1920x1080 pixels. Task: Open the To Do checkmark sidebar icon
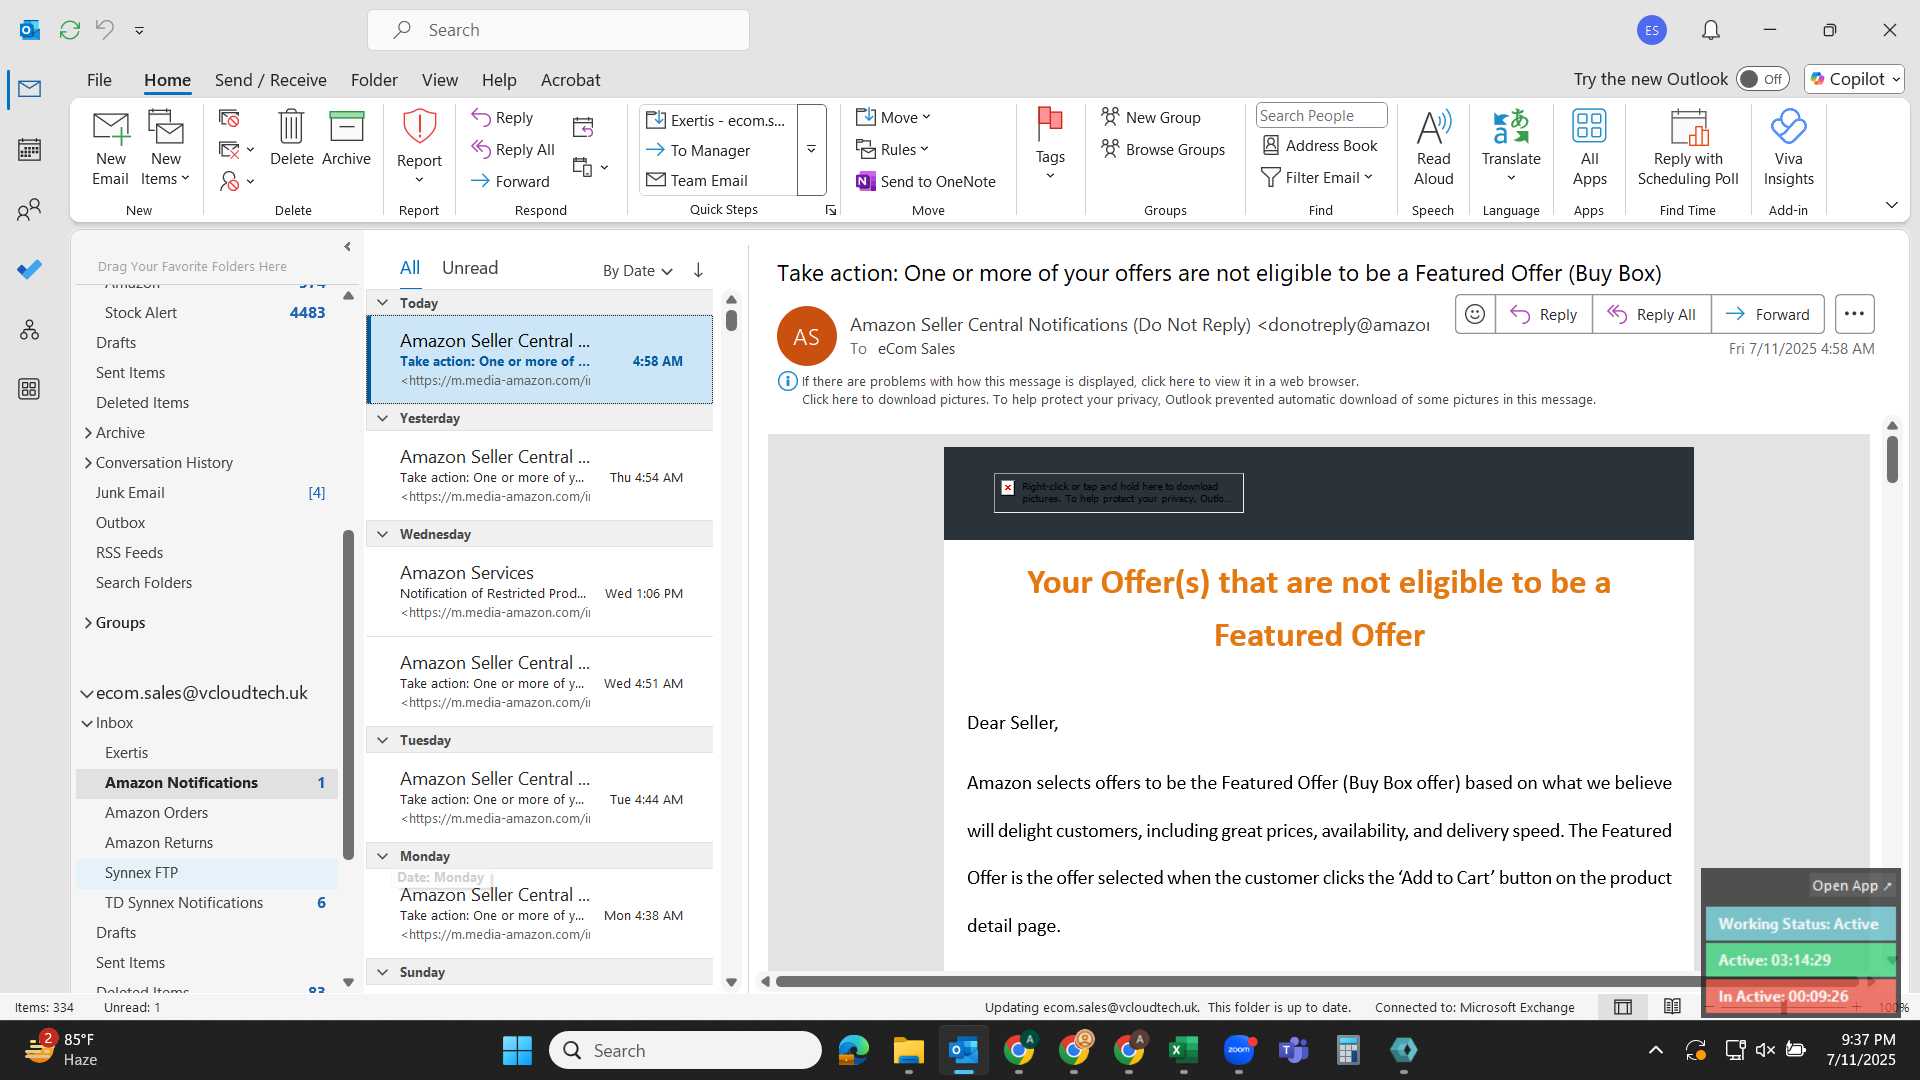click(x=29, y=269)
